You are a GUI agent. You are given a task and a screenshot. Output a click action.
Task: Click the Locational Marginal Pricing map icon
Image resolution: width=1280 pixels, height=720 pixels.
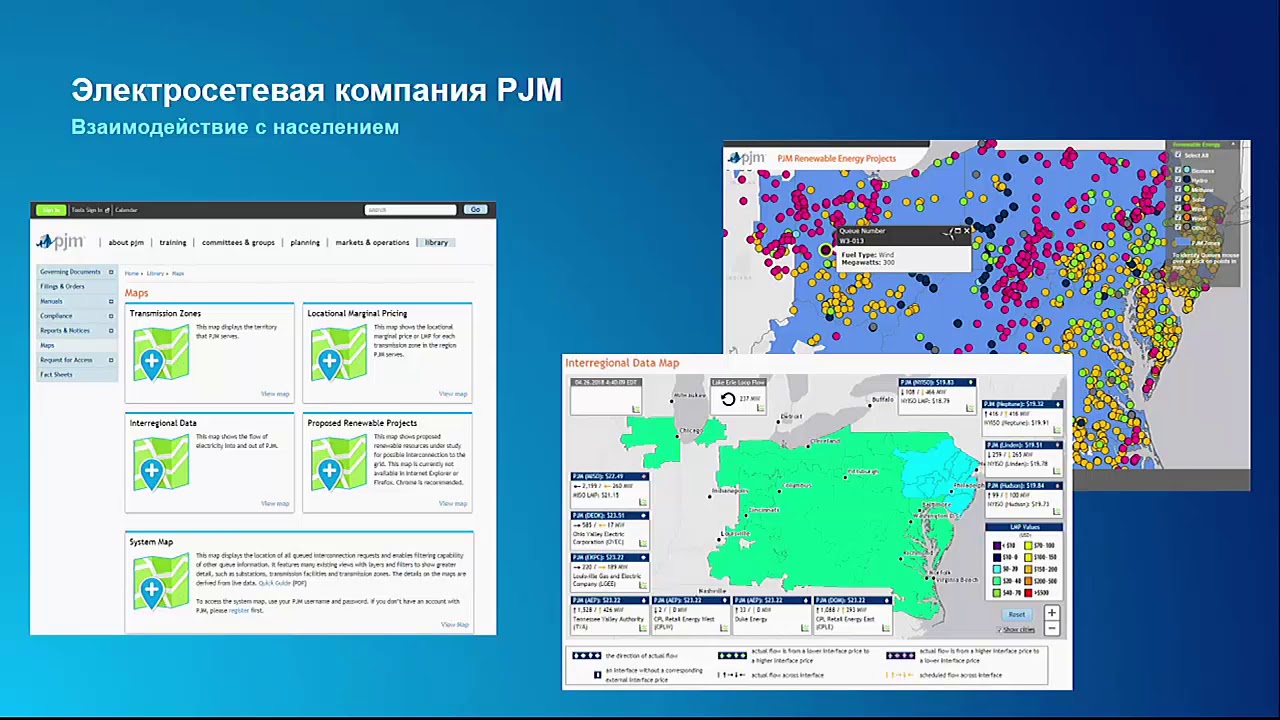point(338,353)
